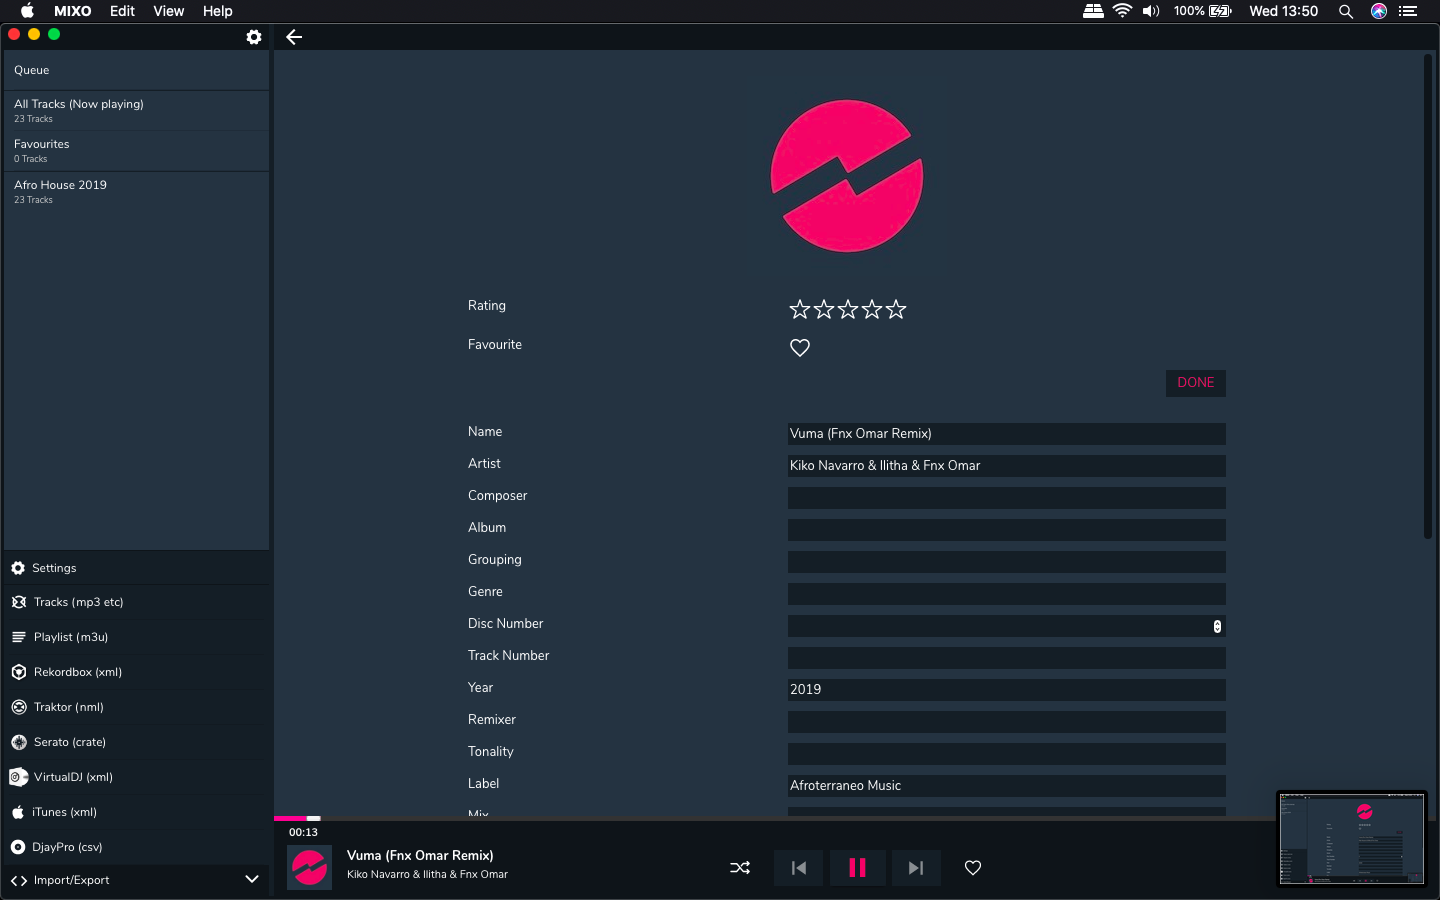
Task: Open the View menu
Action: click(x=168, y=11)
